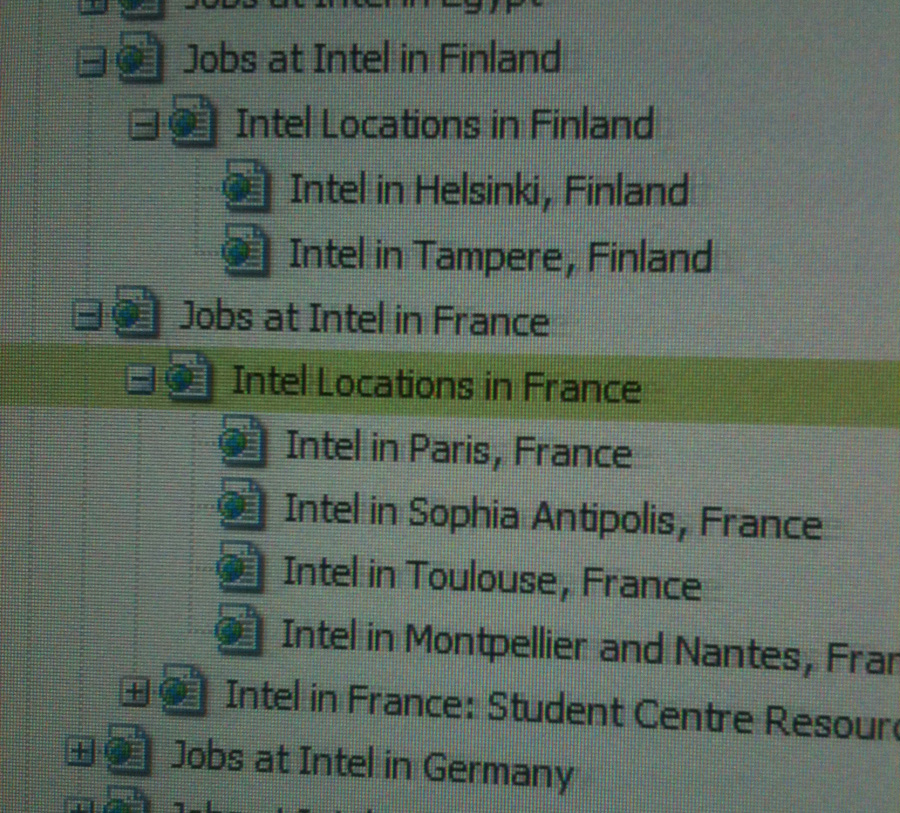Click page icon next to Montpellier and Nantes
The image size is (900, 813).
point(238,631)
